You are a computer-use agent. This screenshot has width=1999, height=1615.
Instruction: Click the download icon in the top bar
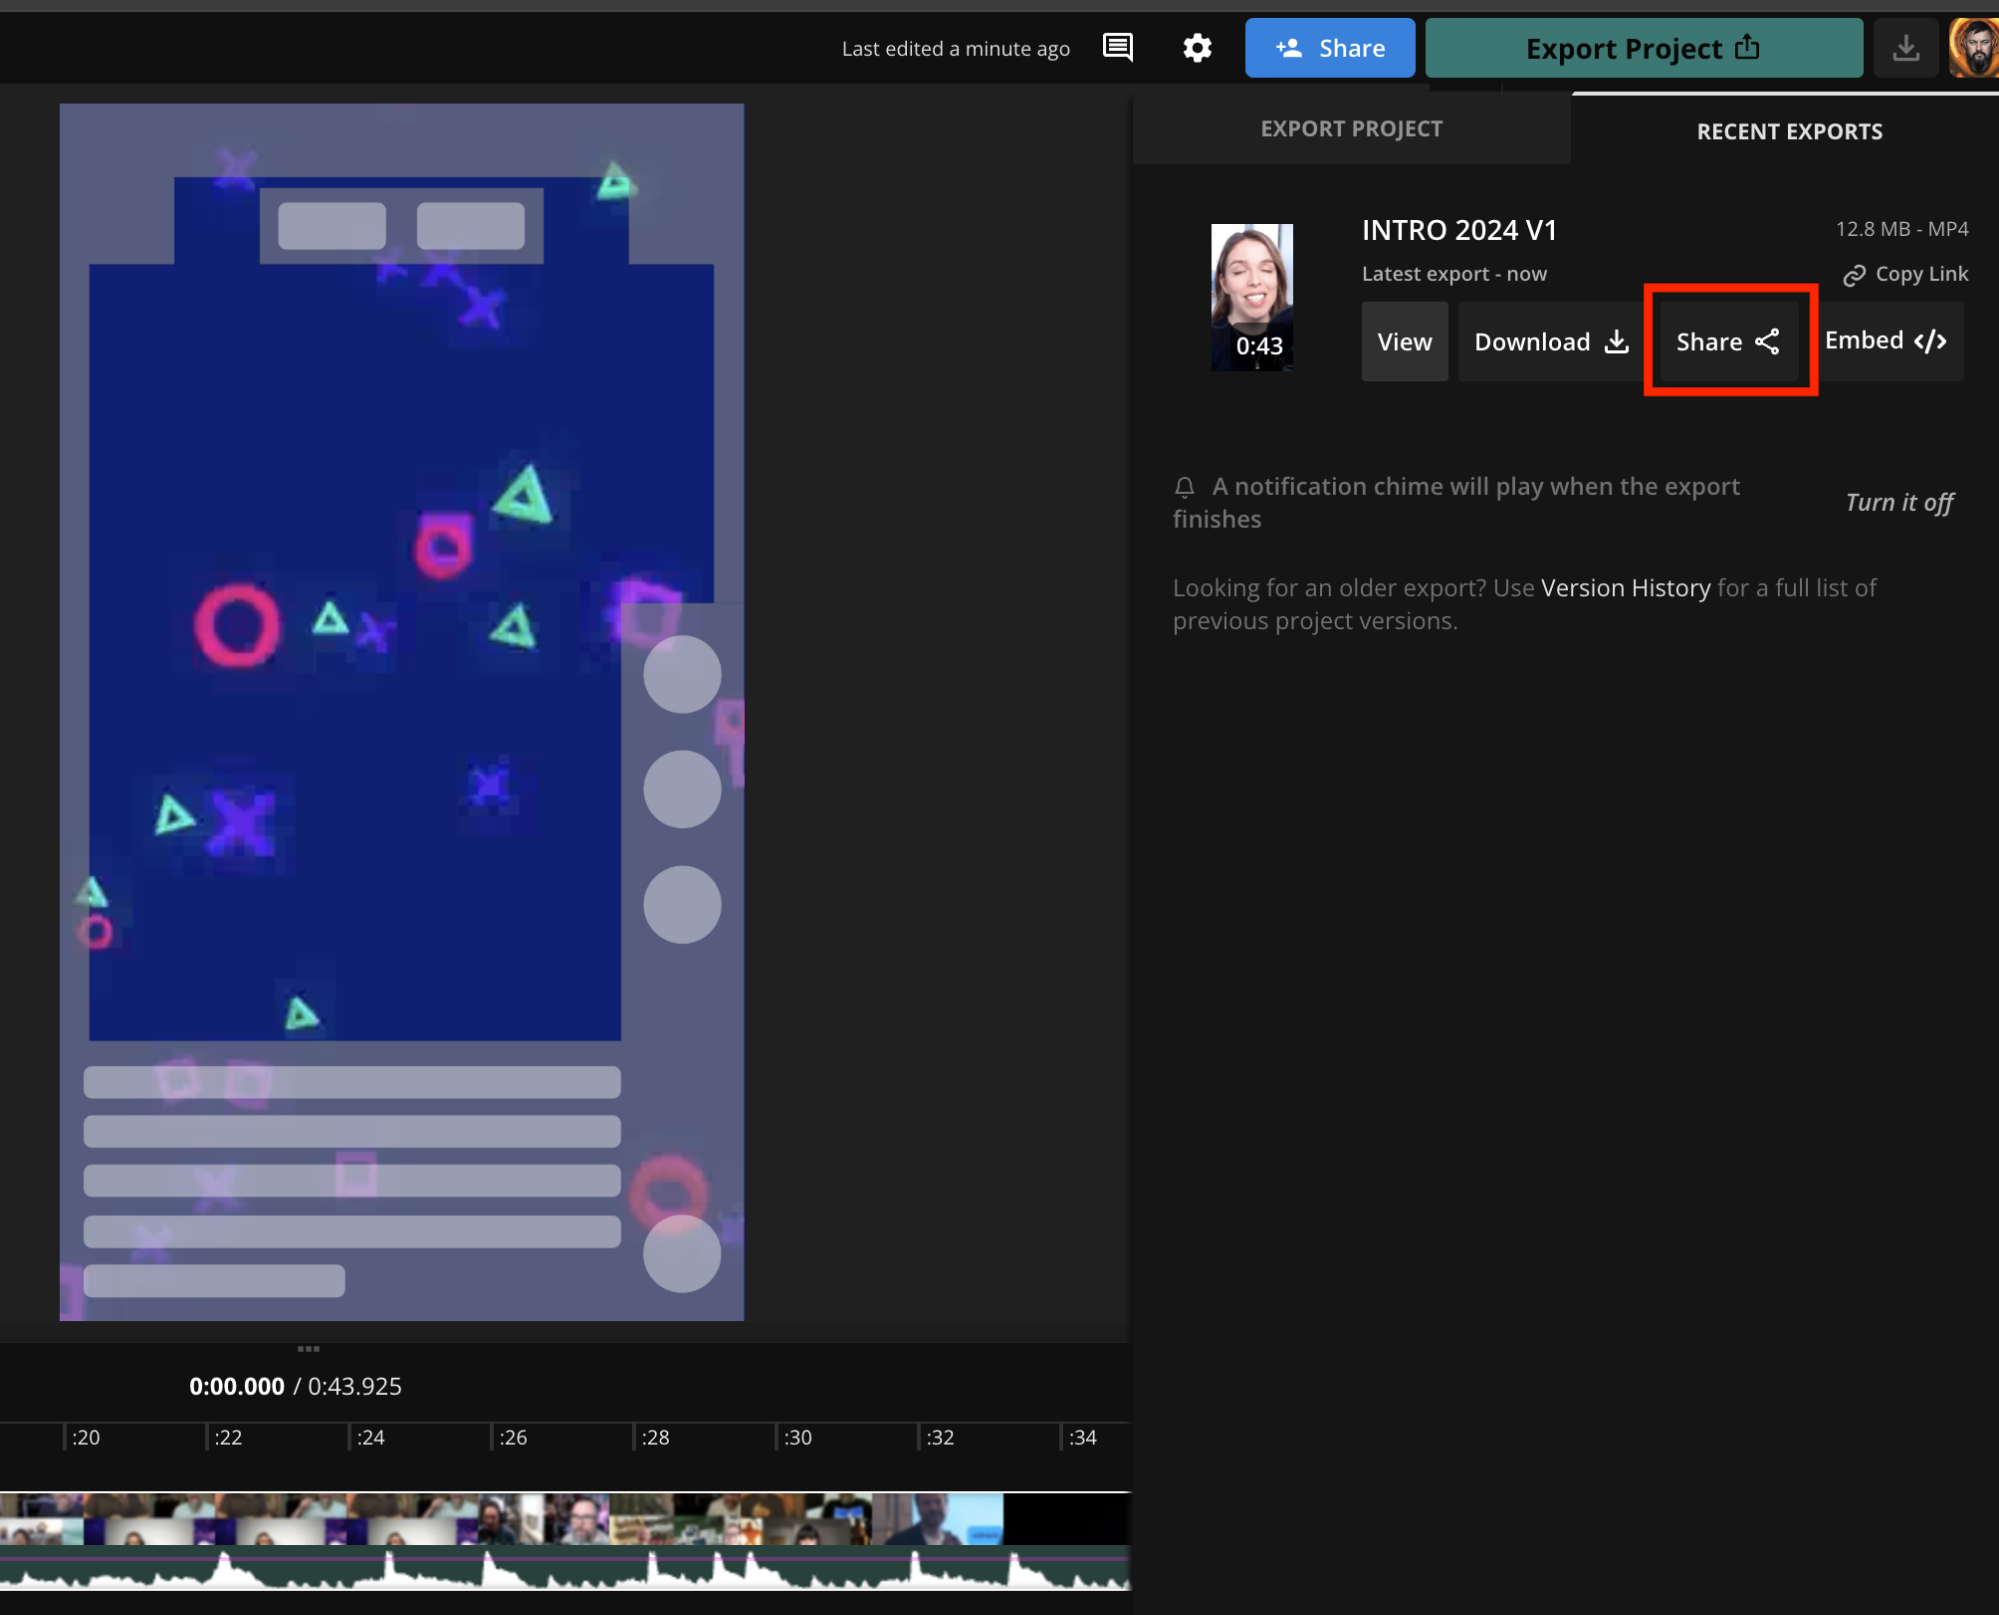1905,47
